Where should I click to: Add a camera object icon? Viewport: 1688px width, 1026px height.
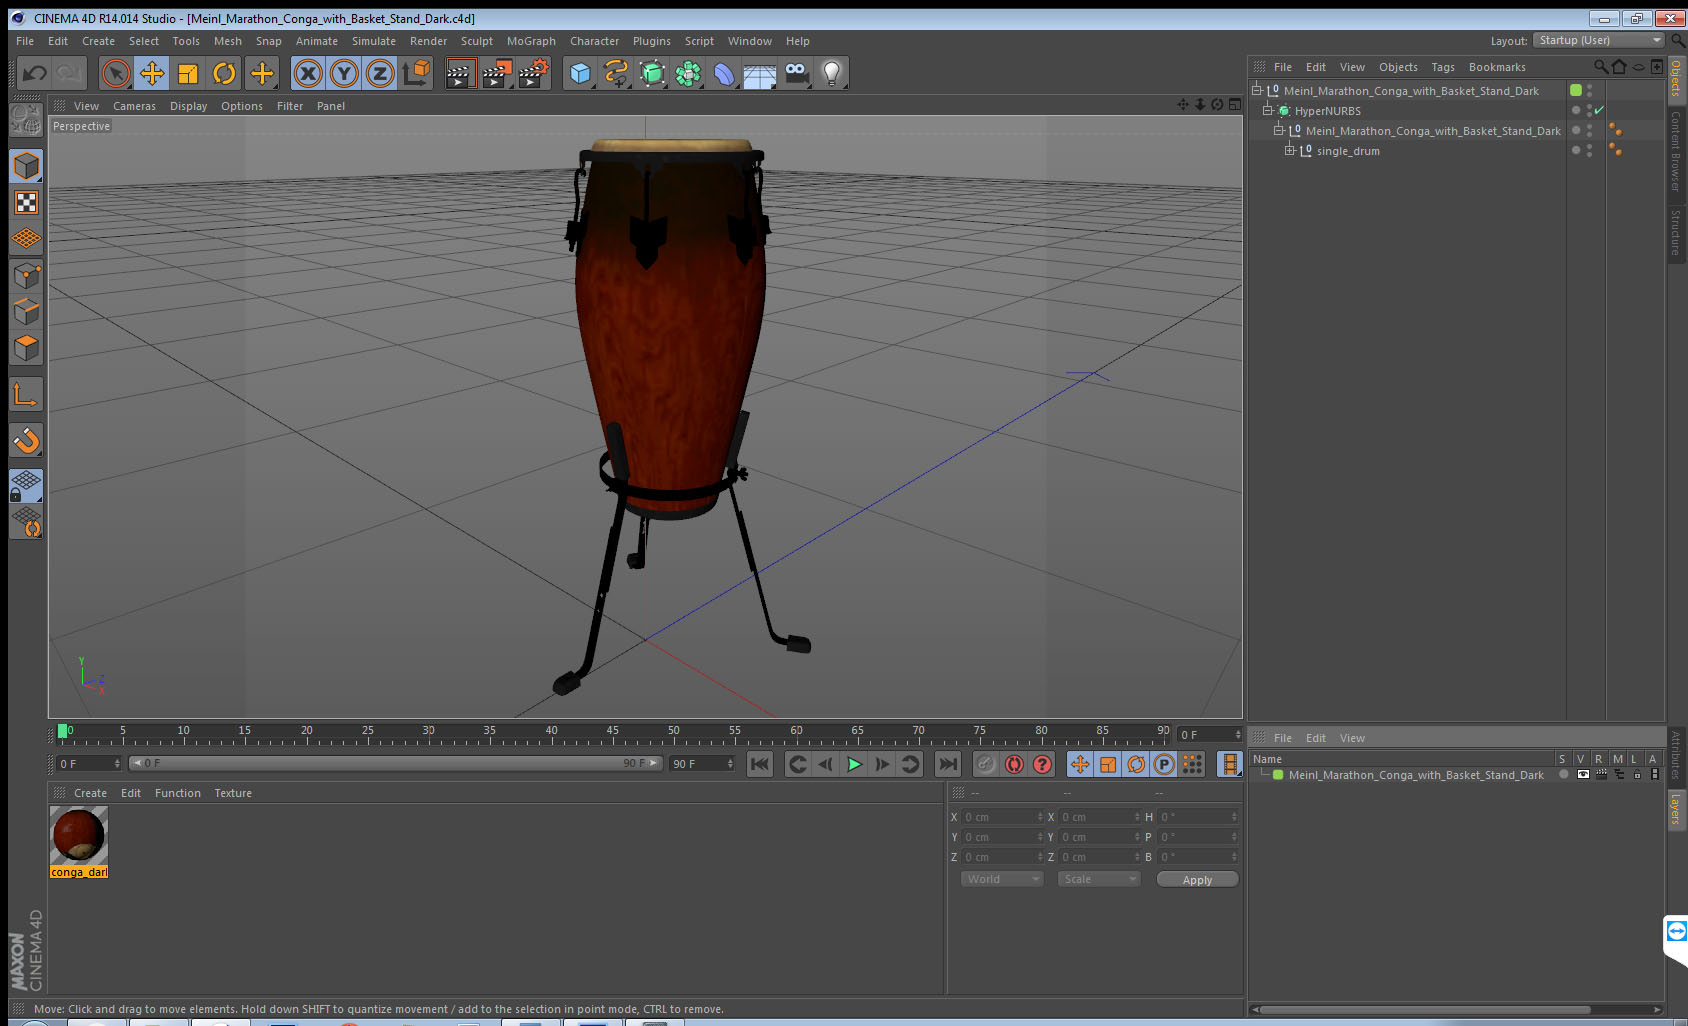[x=796, y=73]
